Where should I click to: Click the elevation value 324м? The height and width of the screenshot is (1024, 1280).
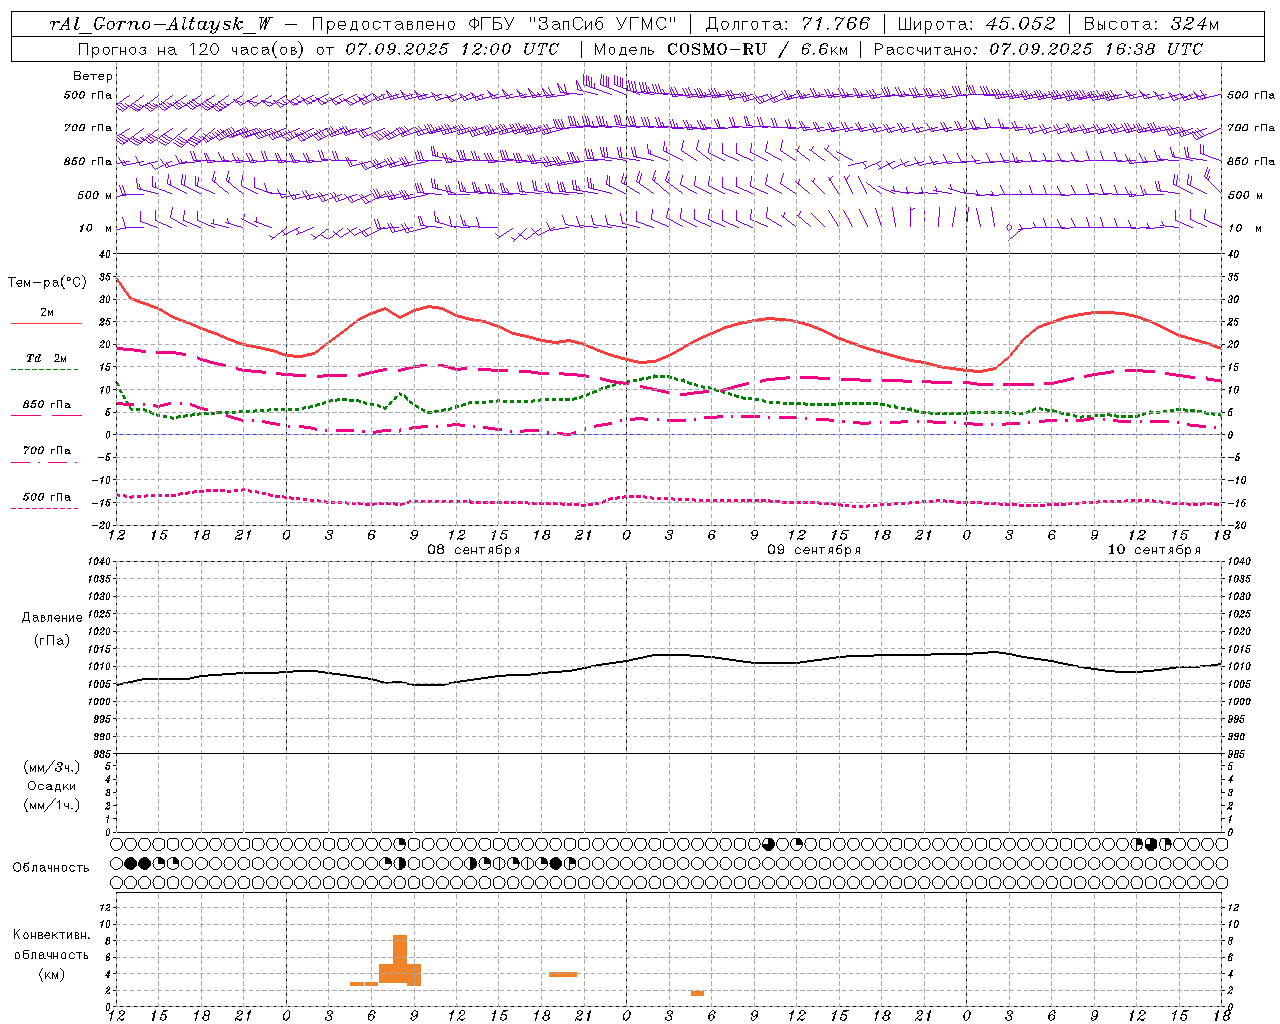coord(1193,24)
